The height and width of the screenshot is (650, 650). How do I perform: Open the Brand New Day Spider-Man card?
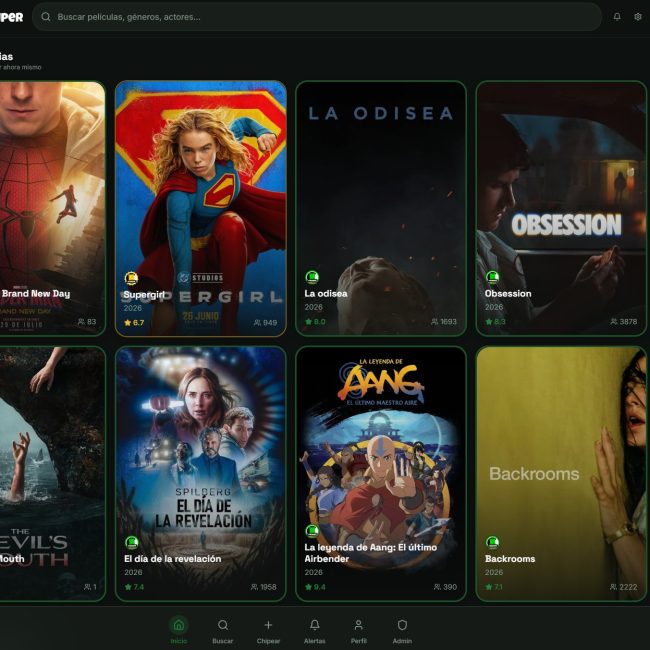click(x=52, y=209)
